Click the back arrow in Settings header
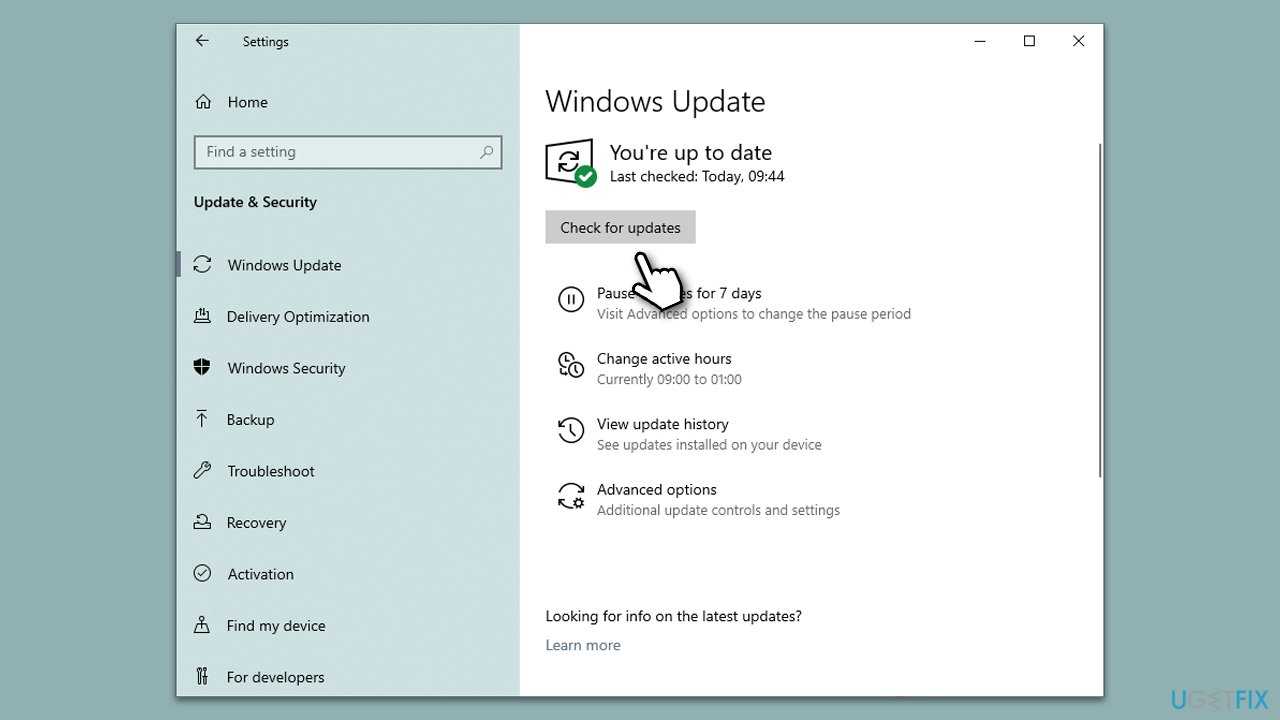Screen dimensions: 1280x720 pos(202,41)
